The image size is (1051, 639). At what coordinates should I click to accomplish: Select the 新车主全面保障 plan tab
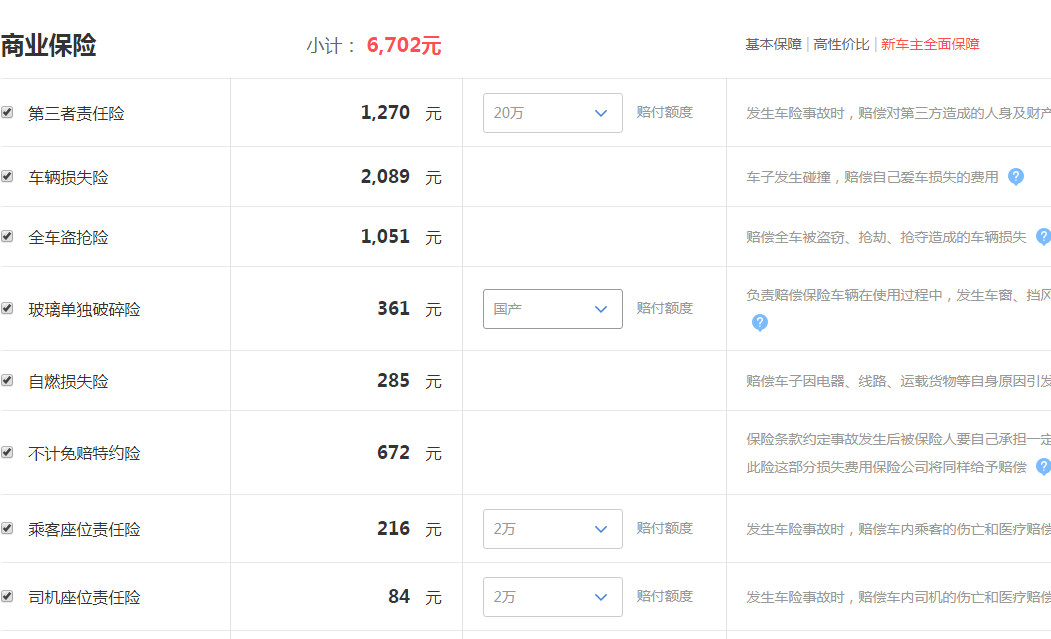pos(930,44)
